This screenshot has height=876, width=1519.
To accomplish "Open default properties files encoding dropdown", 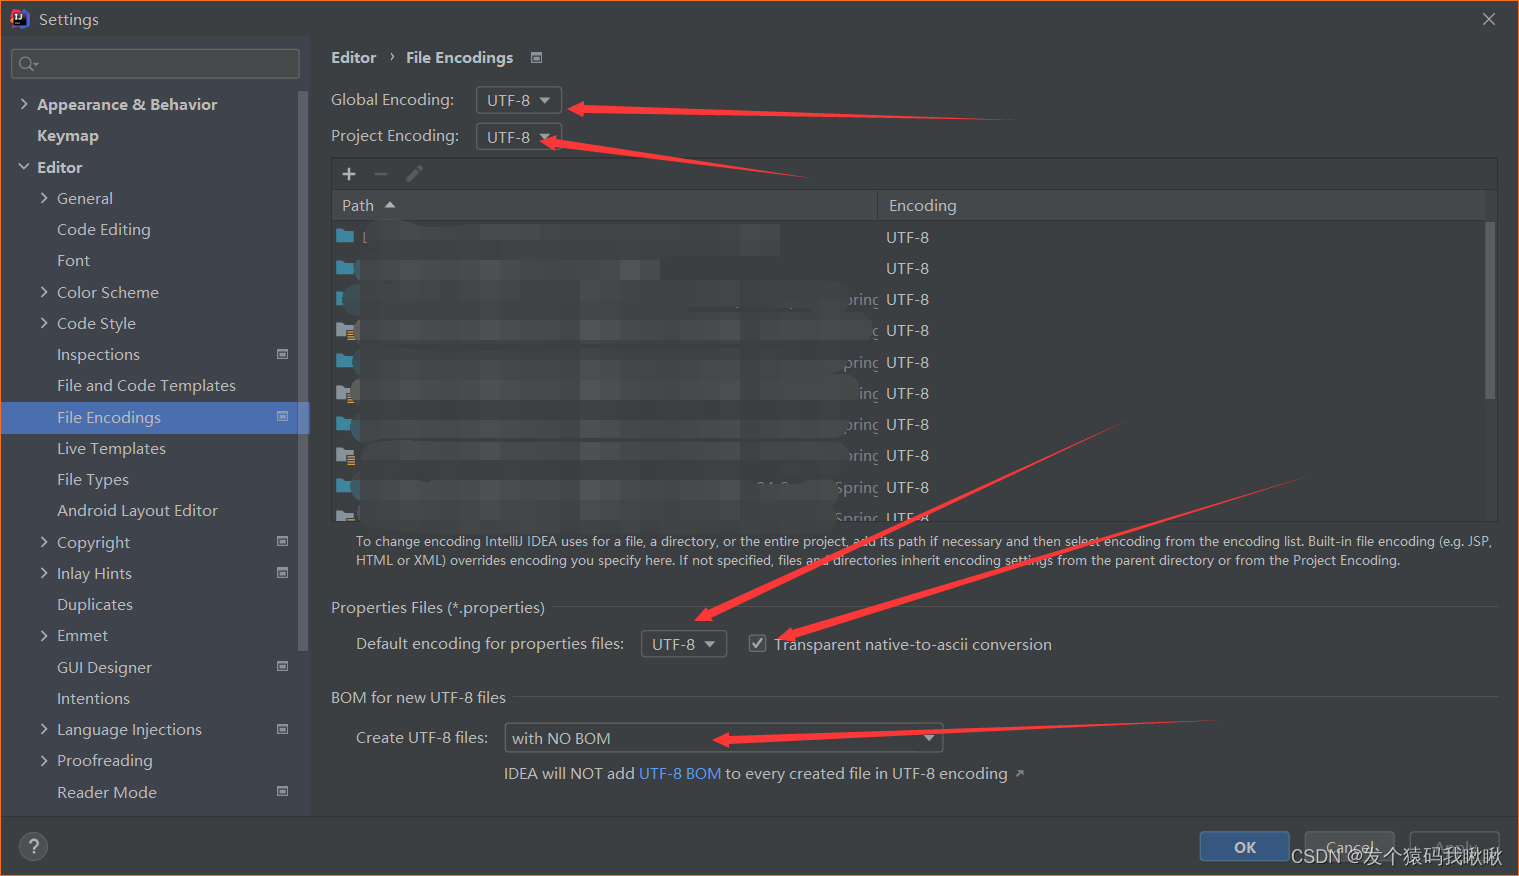I will [x=683, y=644].
